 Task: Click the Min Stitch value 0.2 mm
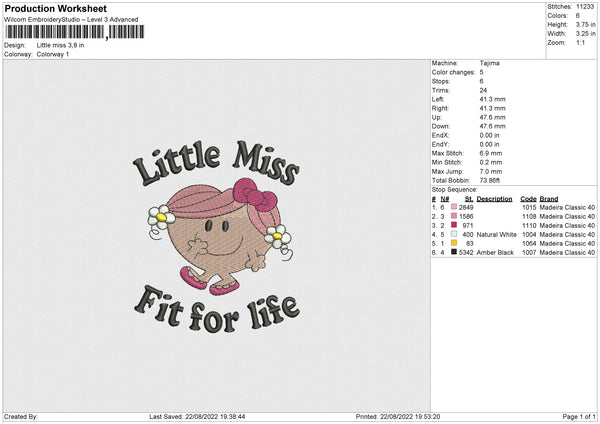coord(491,162)
